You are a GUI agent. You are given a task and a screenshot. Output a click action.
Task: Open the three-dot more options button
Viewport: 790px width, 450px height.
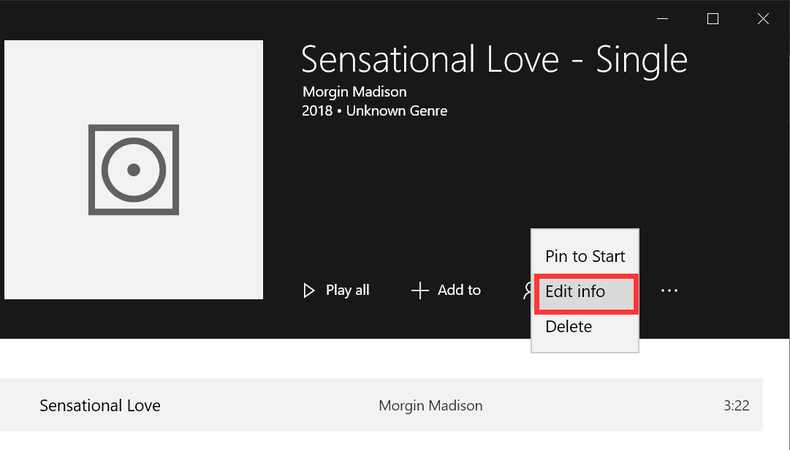(669, 290)
